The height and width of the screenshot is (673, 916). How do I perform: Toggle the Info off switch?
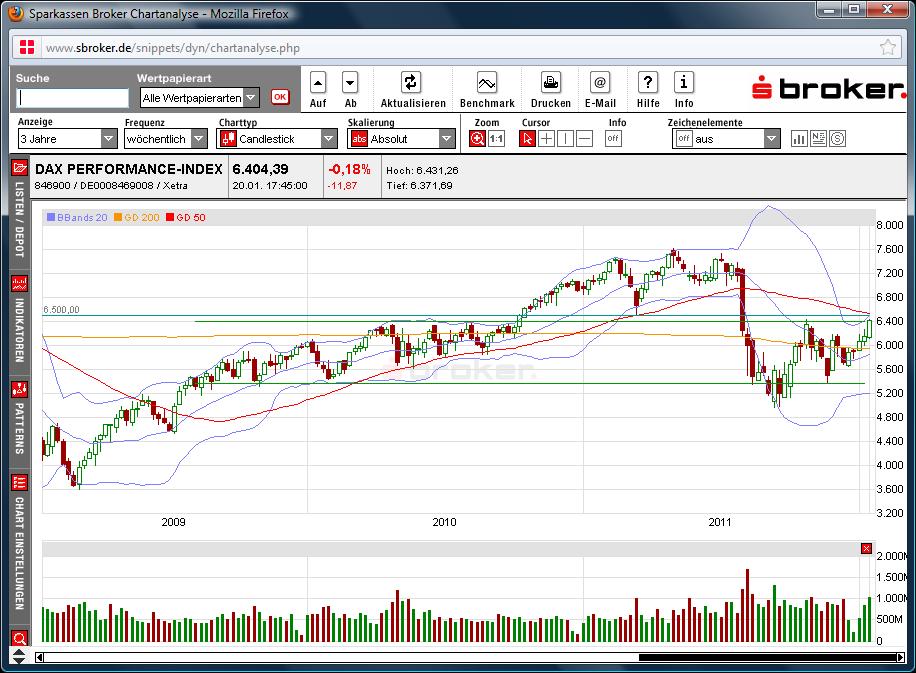[x=613, y=140]
